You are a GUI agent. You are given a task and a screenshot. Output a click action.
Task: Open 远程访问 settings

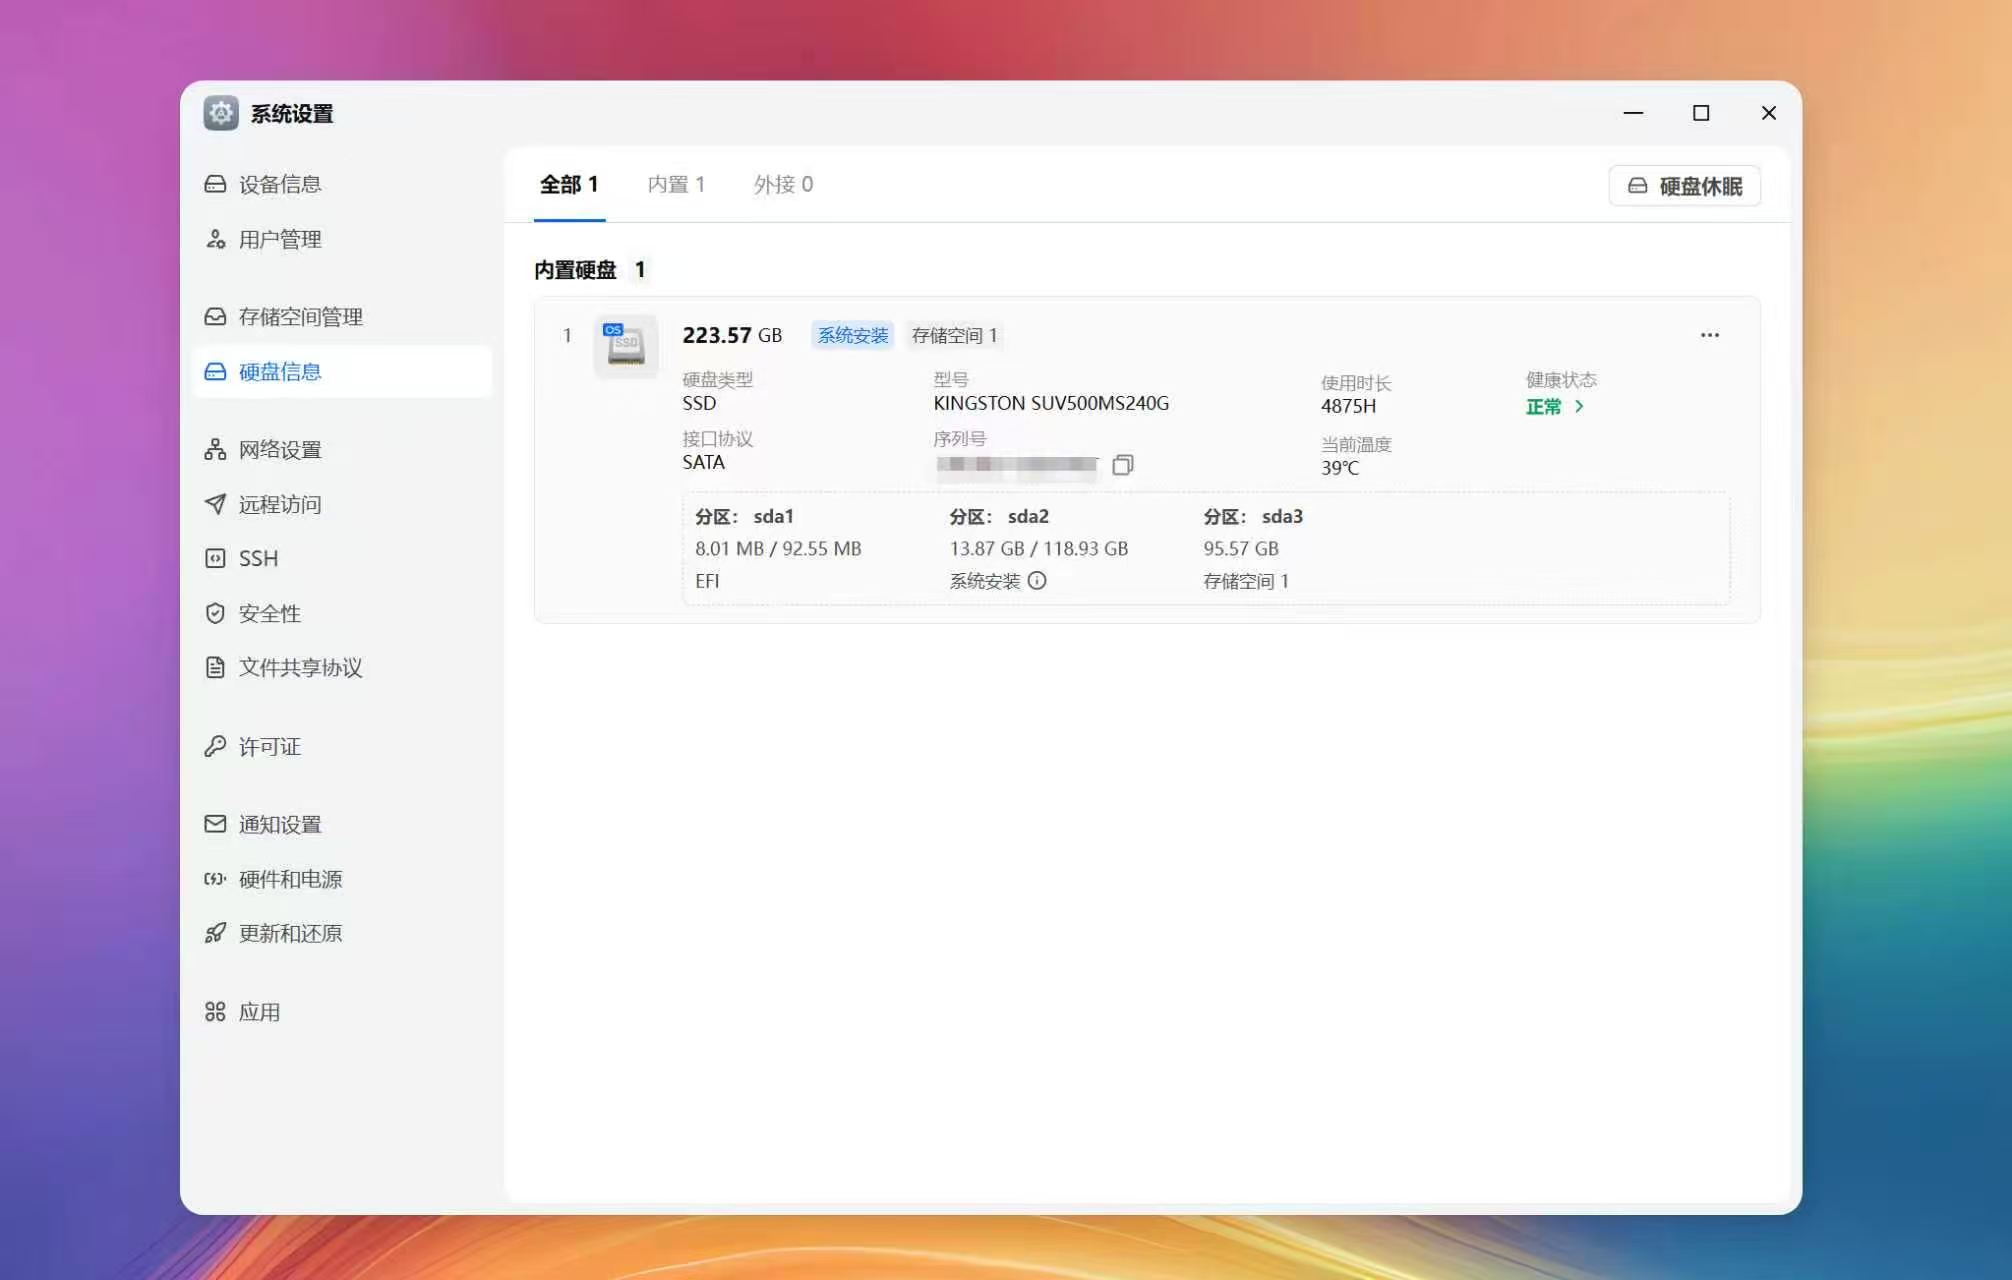(341, 504)
